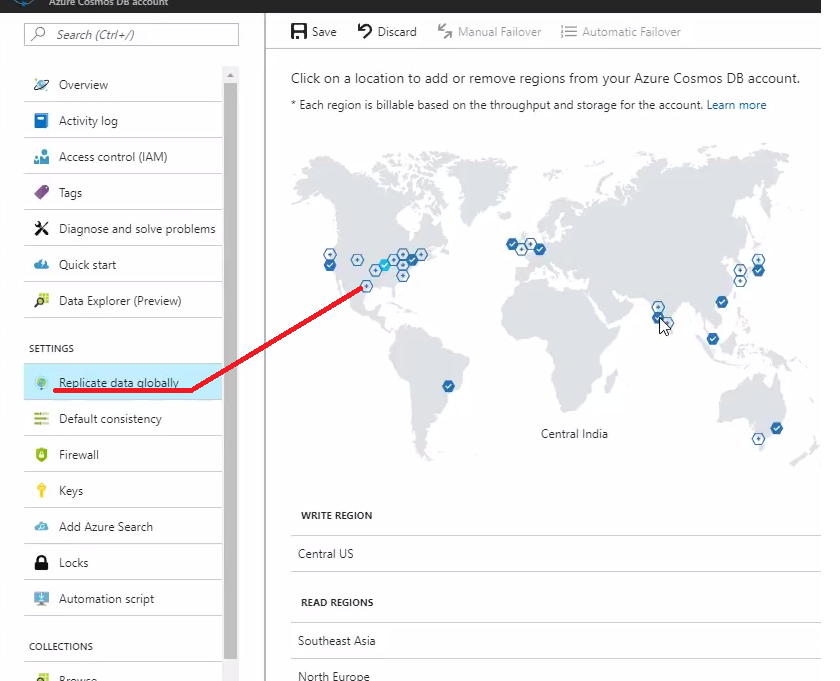Click the Locks padlock icon
Image resolution: width=840 pixels, height=681 pixels.
41,562
